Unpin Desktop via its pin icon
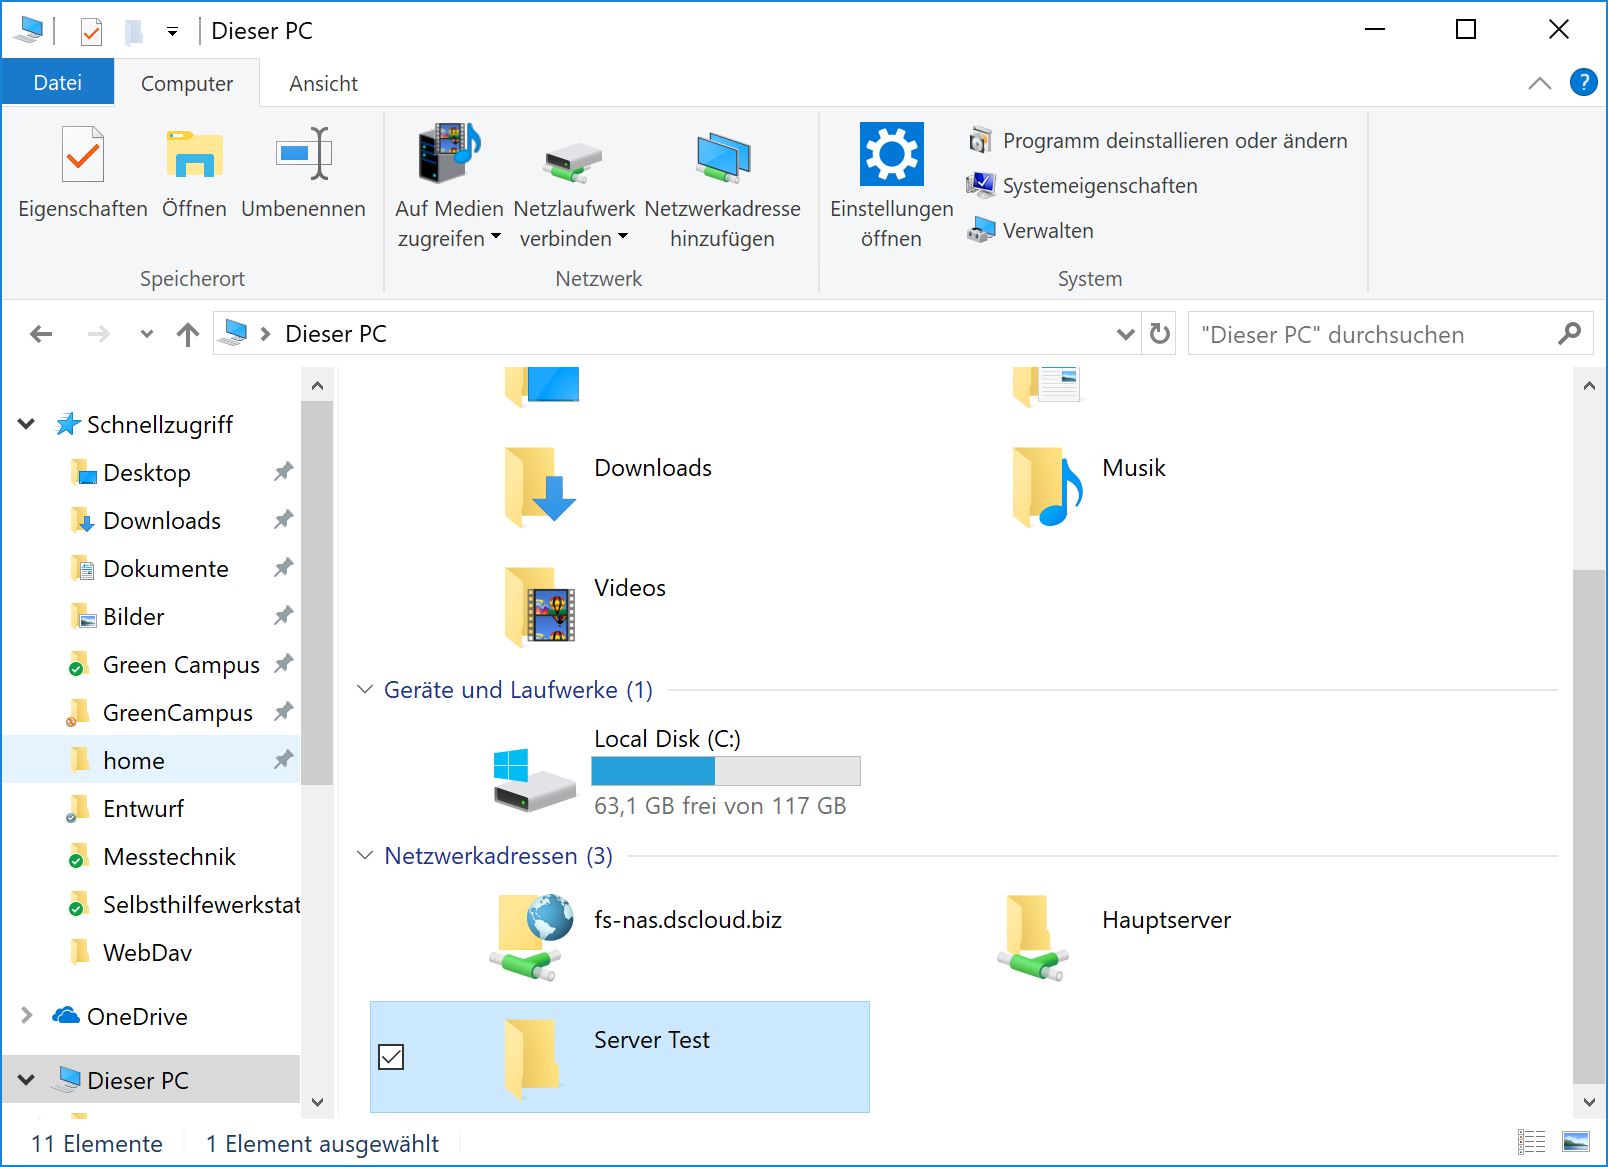Image resolution: width=1608 pixels, height=1167 pixels. click(x=284, y=471)
